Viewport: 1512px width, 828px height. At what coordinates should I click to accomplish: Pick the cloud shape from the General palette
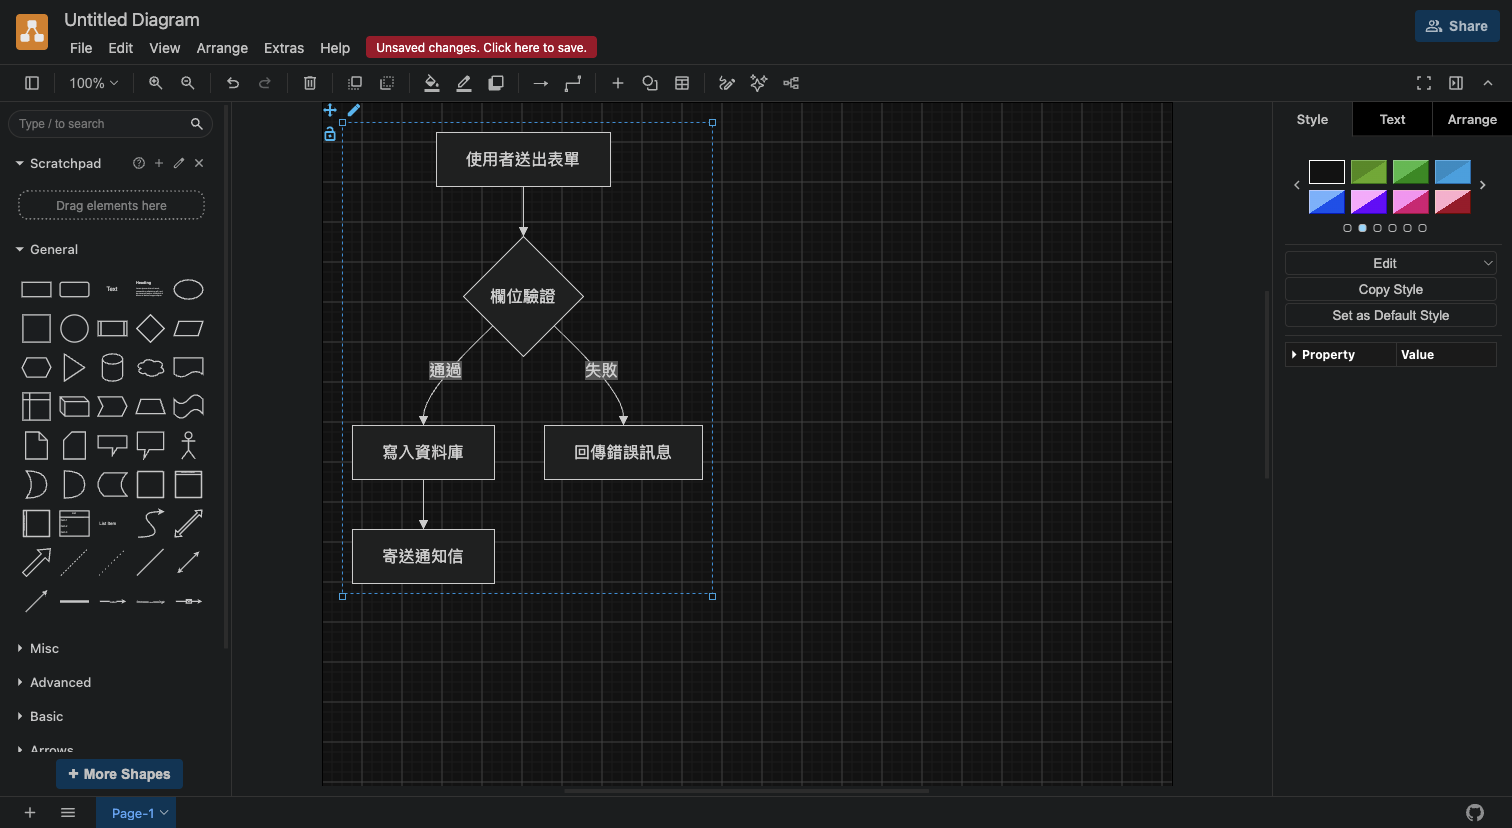(x=150, y=367)
